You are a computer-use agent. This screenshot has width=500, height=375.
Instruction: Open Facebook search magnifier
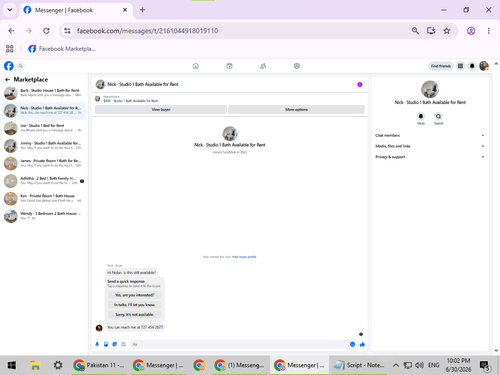pyautogui.click(x=20, y=66)
